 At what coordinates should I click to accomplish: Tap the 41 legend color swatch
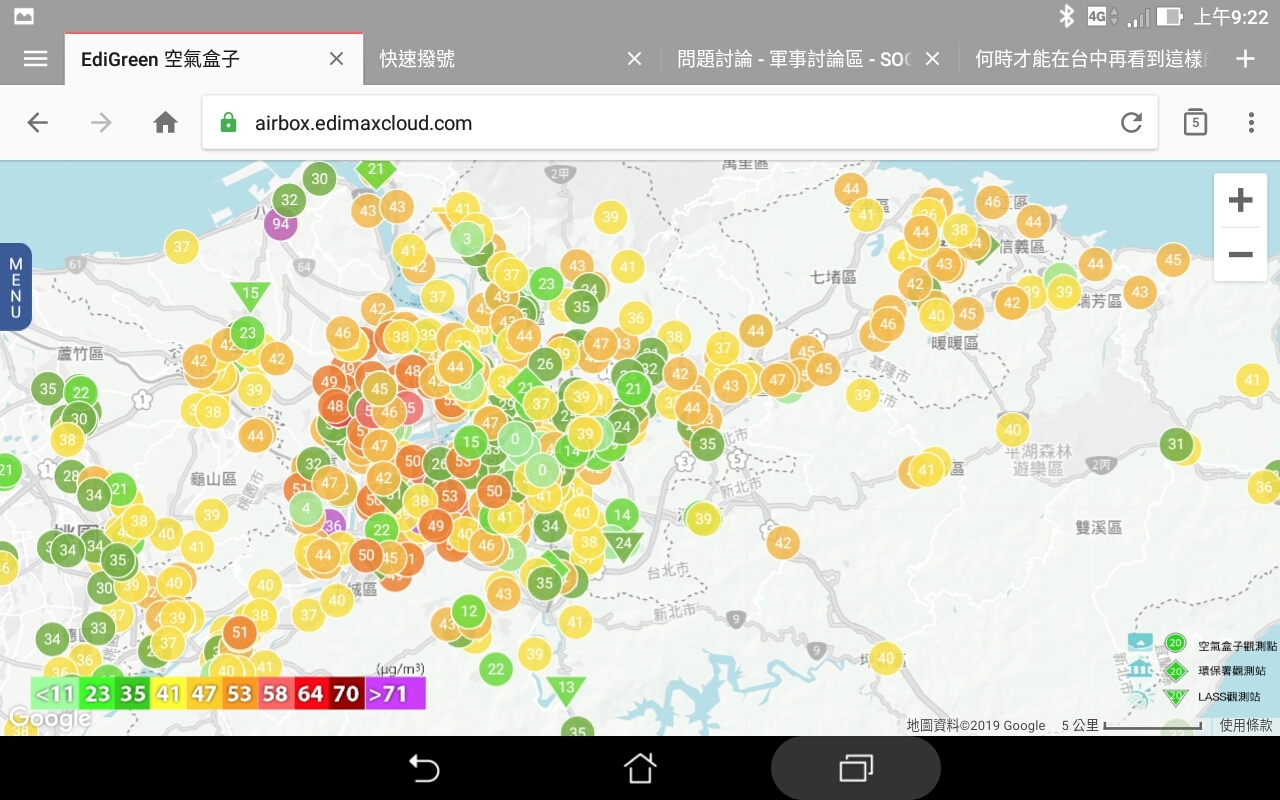point(168,693)
